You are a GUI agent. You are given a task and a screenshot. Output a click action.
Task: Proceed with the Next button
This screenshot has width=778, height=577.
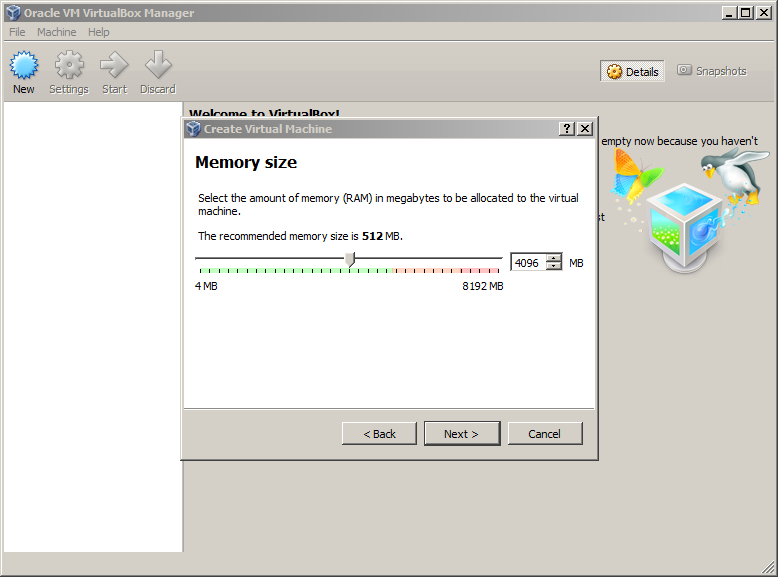pos(462,434)
